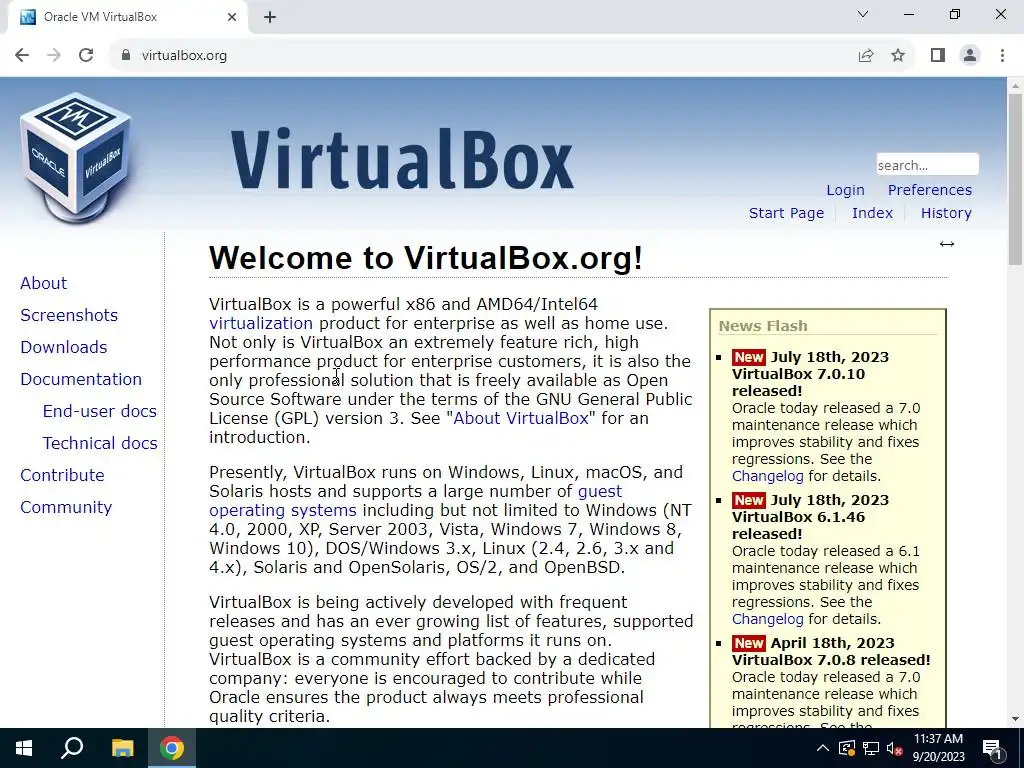Click the VirtualBox cube logo
Screen dimensions: 1024x768
click(x=76, y=157)
